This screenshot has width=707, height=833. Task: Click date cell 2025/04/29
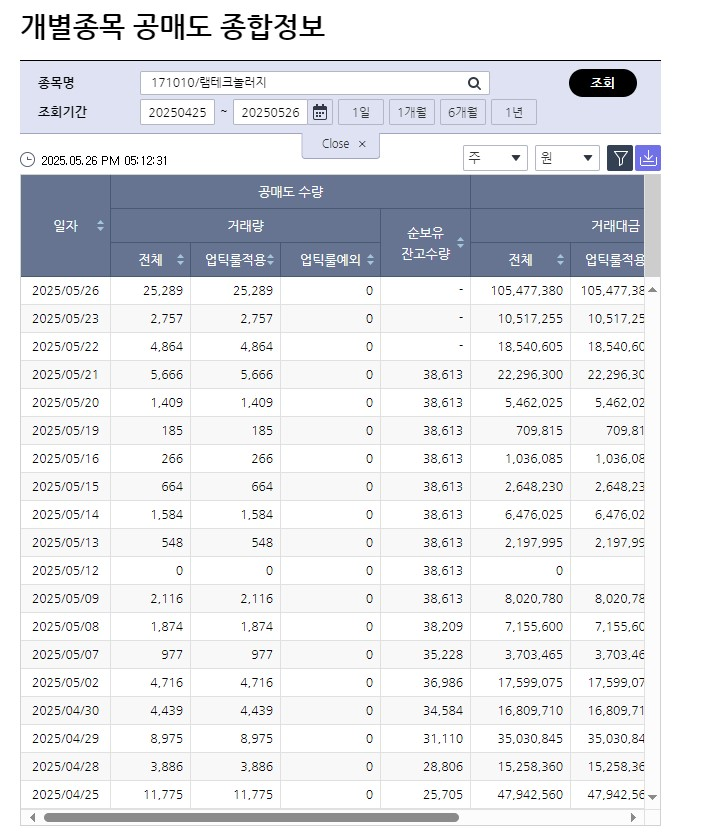click(65, 738)
